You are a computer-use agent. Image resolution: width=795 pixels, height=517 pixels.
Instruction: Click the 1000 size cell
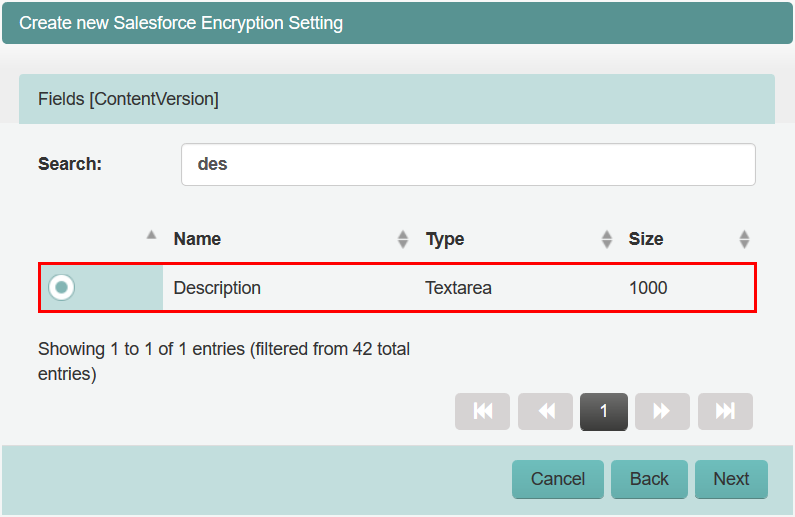(648, 288)
